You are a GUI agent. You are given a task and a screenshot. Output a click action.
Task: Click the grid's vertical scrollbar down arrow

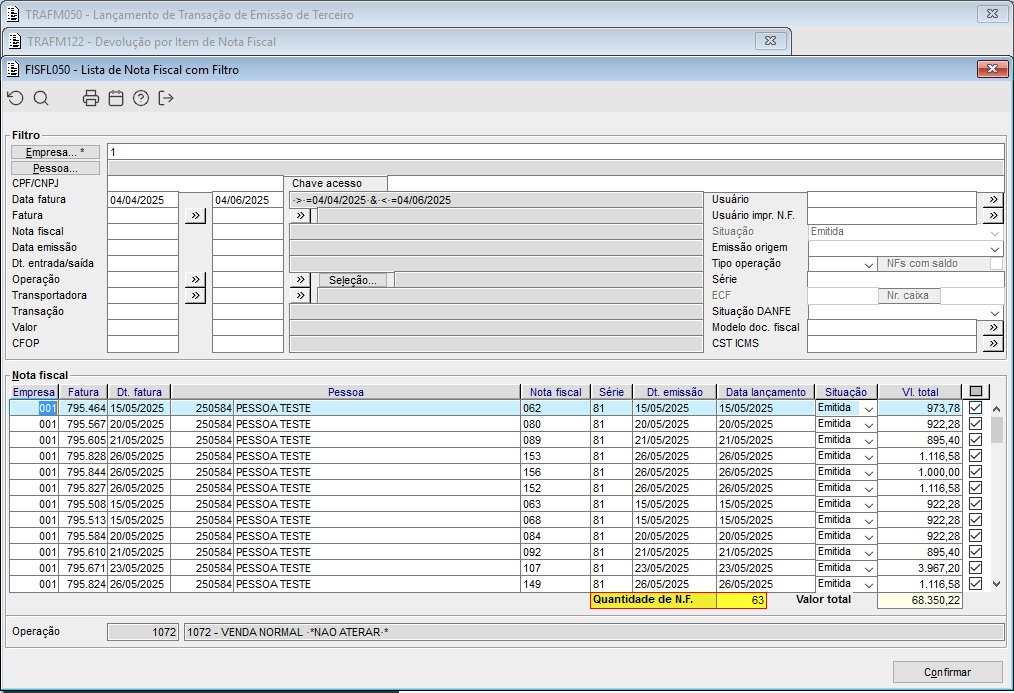point(996,583)
